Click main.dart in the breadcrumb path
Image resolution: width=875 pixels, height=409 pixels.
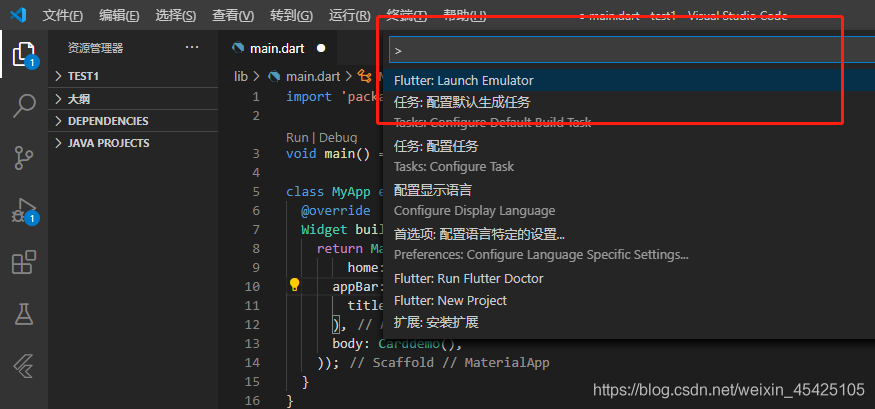(312, 76)
